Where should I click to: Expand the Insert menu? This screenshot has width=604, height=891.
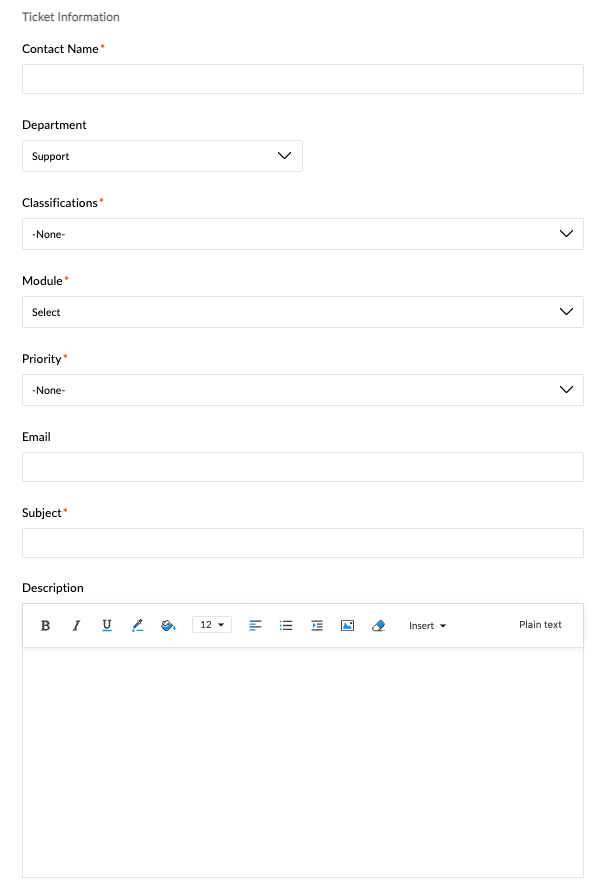(427, 626)
